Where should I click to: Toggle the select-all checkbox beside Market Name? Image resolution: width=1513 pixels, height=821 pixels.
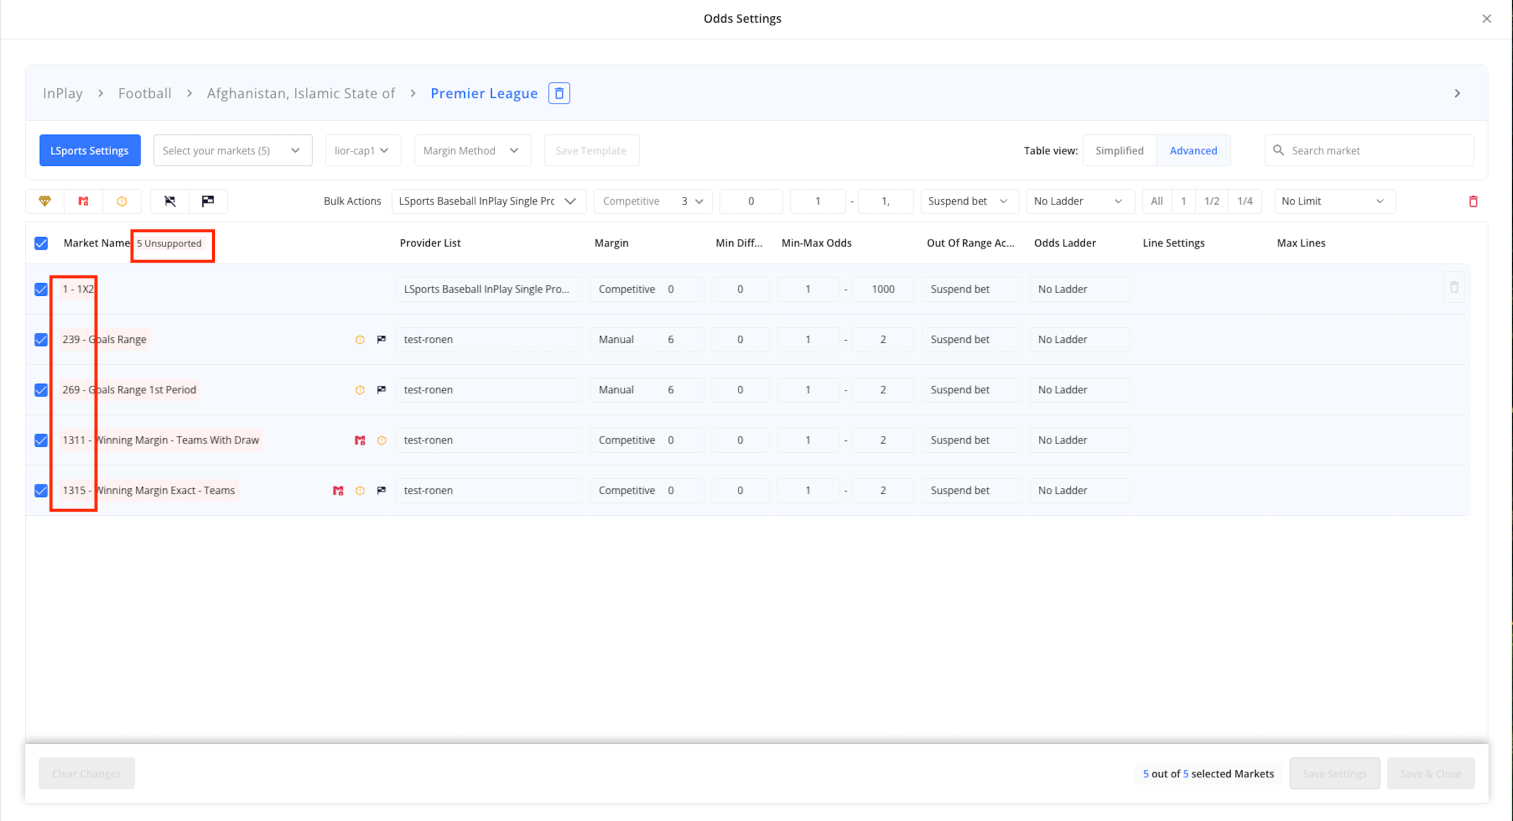(x=41, y=243)
